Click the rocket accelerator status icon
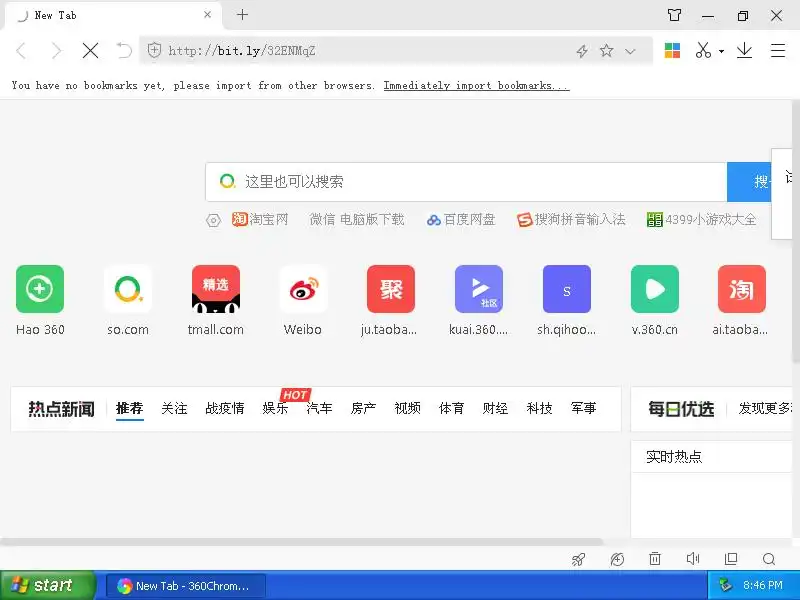 tap(579, 560)
